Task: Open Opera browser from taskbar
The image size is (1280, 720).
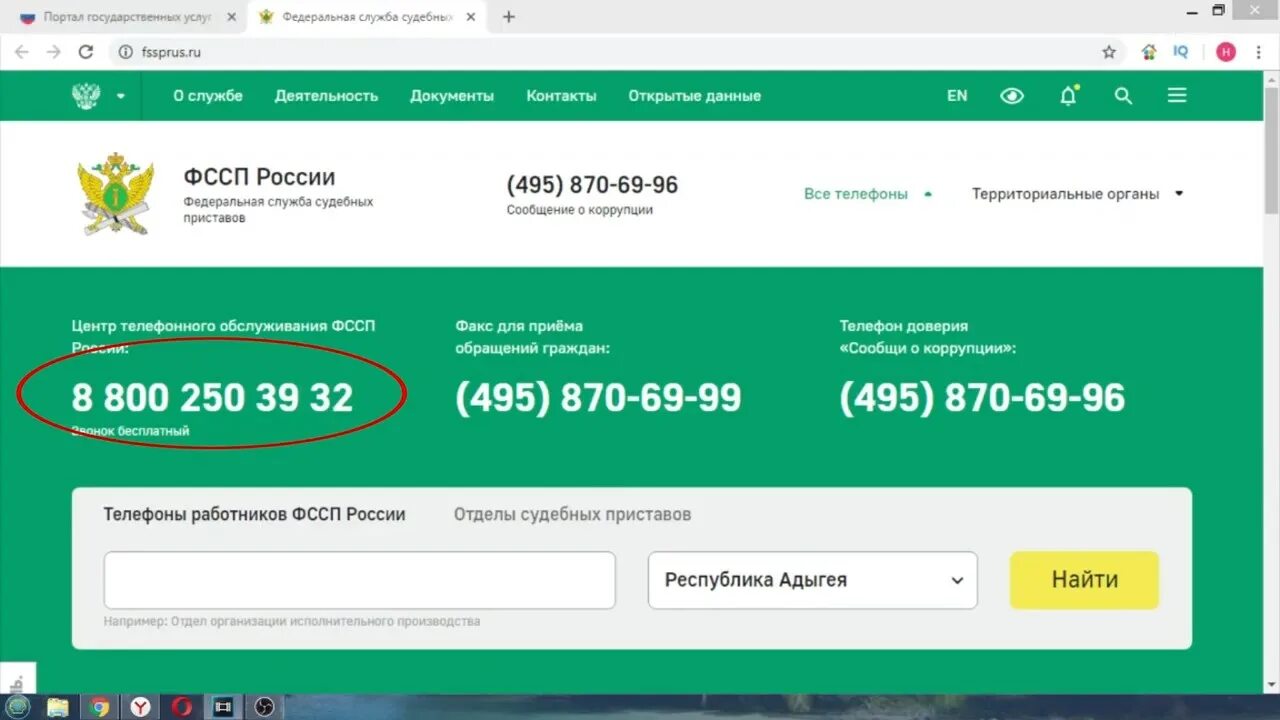Action: [x=181, y=707]
